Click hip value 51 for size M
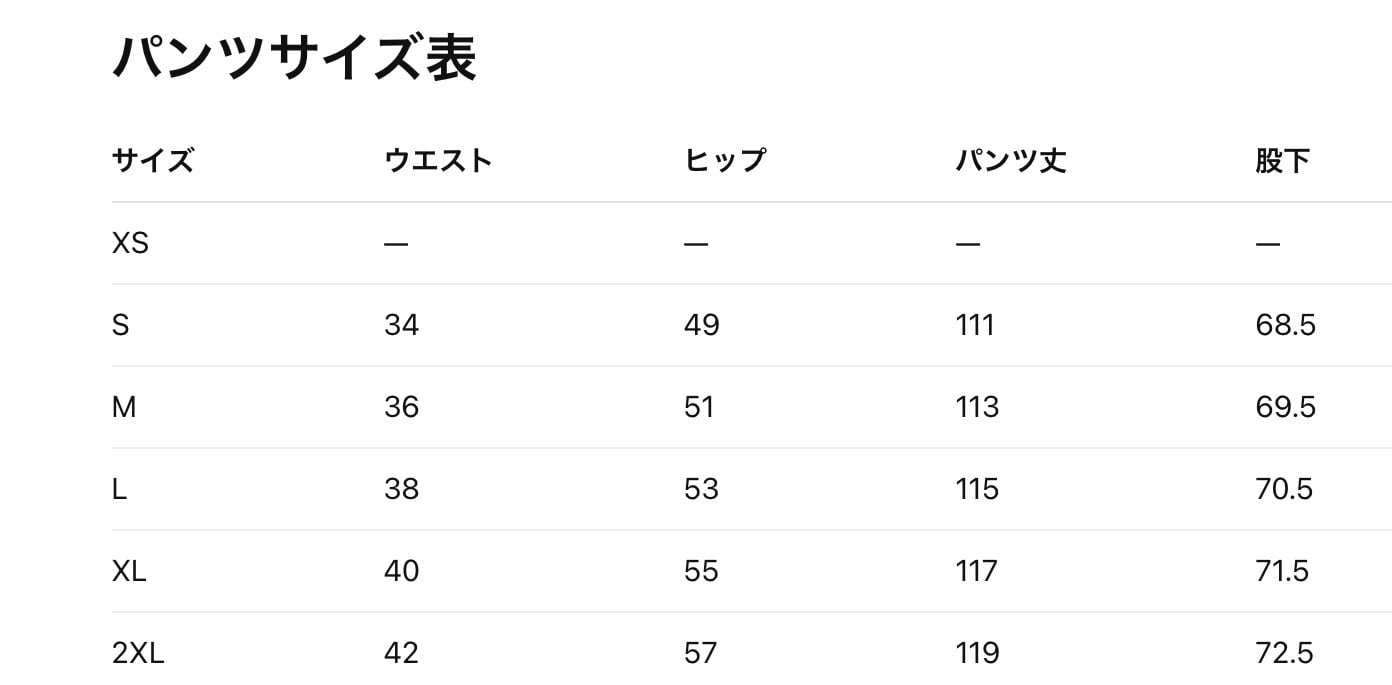This screenshot has height=685, width=1392. pyautogui.click(x=699, y=407)
